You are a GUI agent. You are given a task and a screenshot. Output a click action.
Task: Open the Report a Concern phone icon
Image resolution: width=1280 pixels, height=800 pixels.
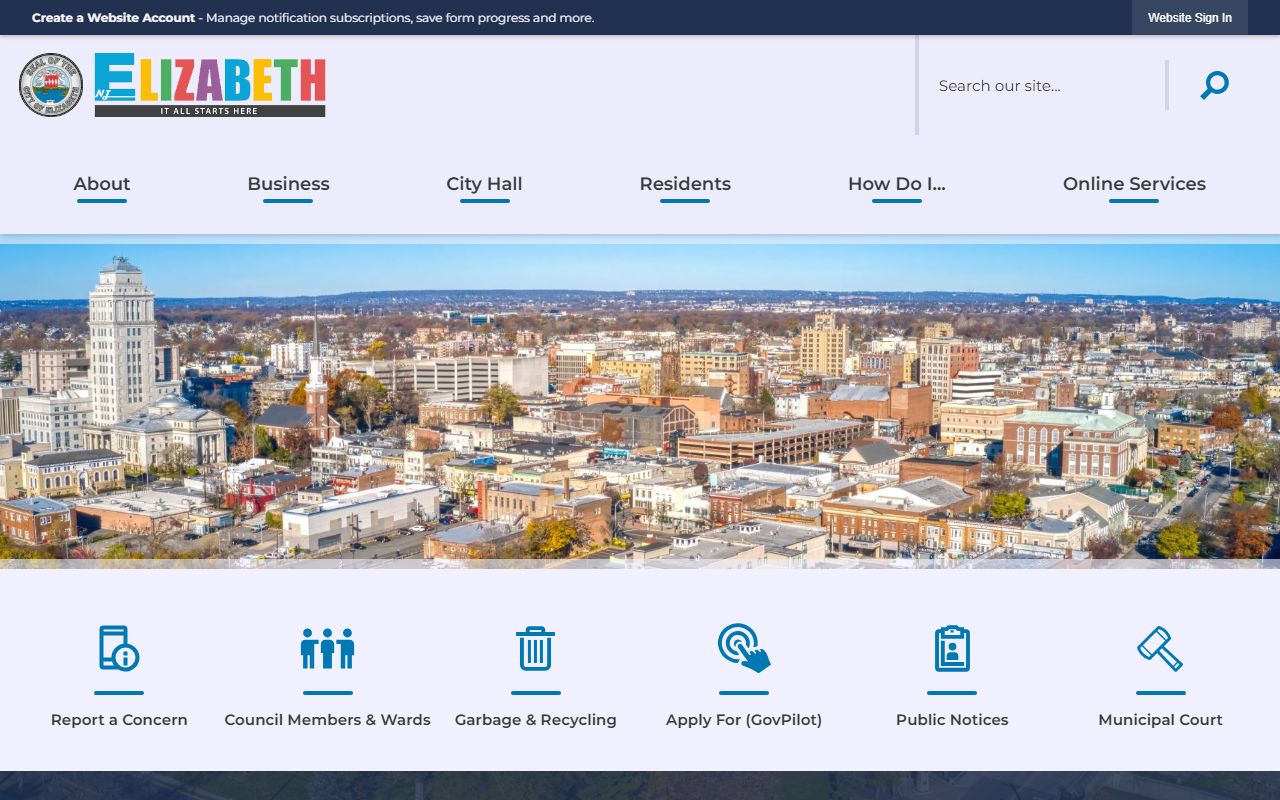[x=119, y=648]
